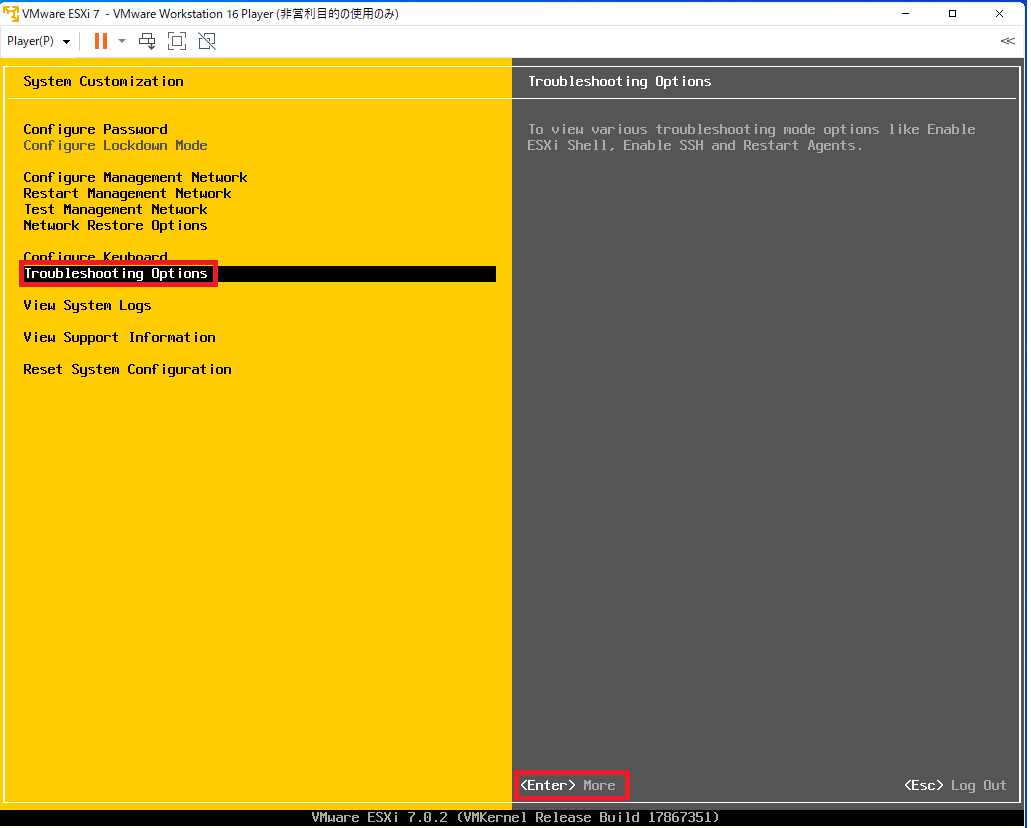Select Configure Password

[95, 129]
